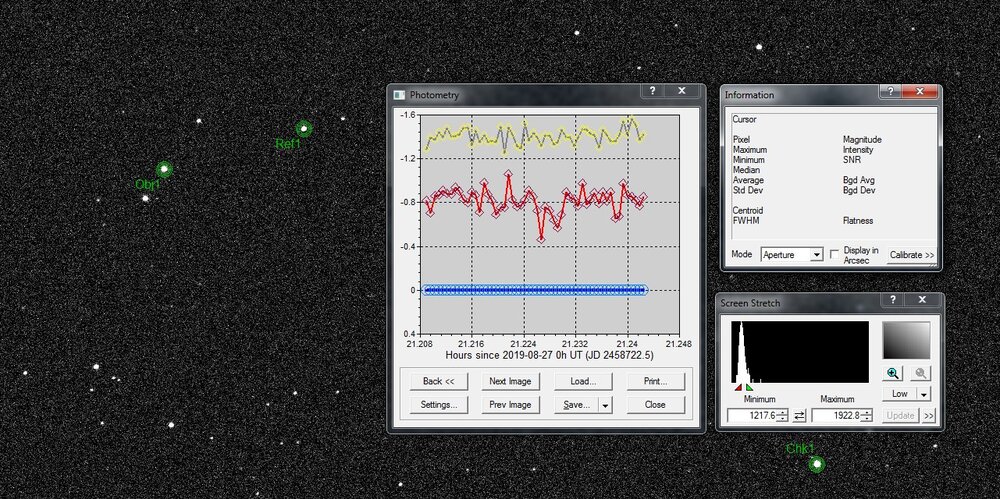
Task: Click the swap min/max arrows button
Action: [800, 415]
